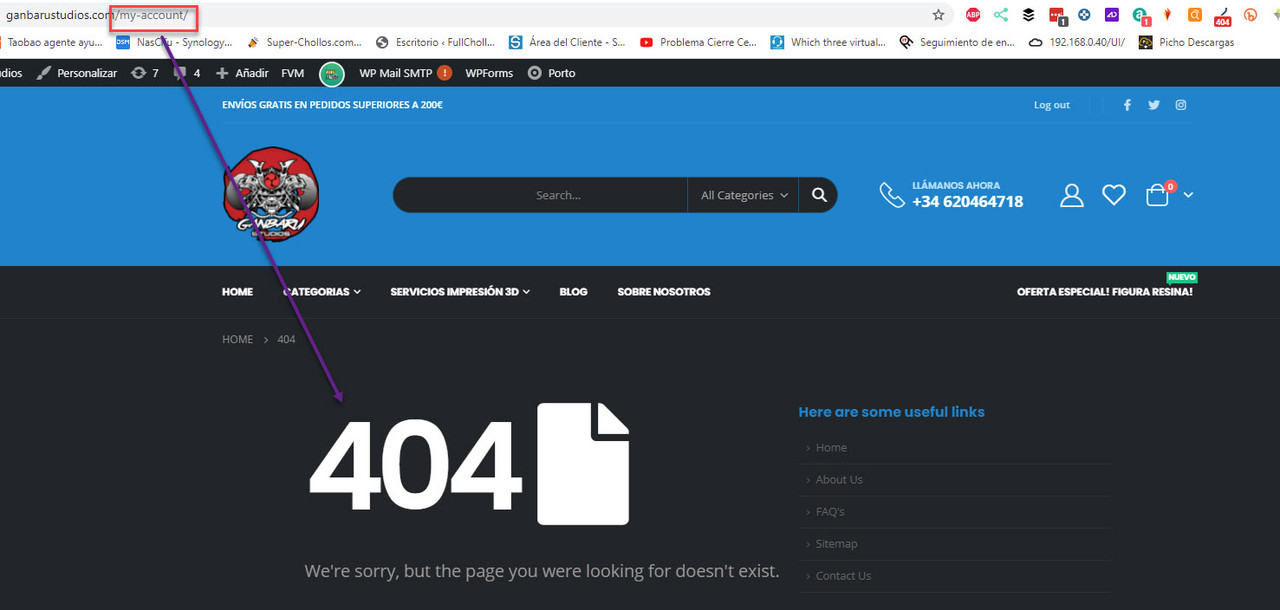Viewport: 1280px width, 610px height.
Task: Open the shopping cart icon
Action: (x=1158, y=194)
